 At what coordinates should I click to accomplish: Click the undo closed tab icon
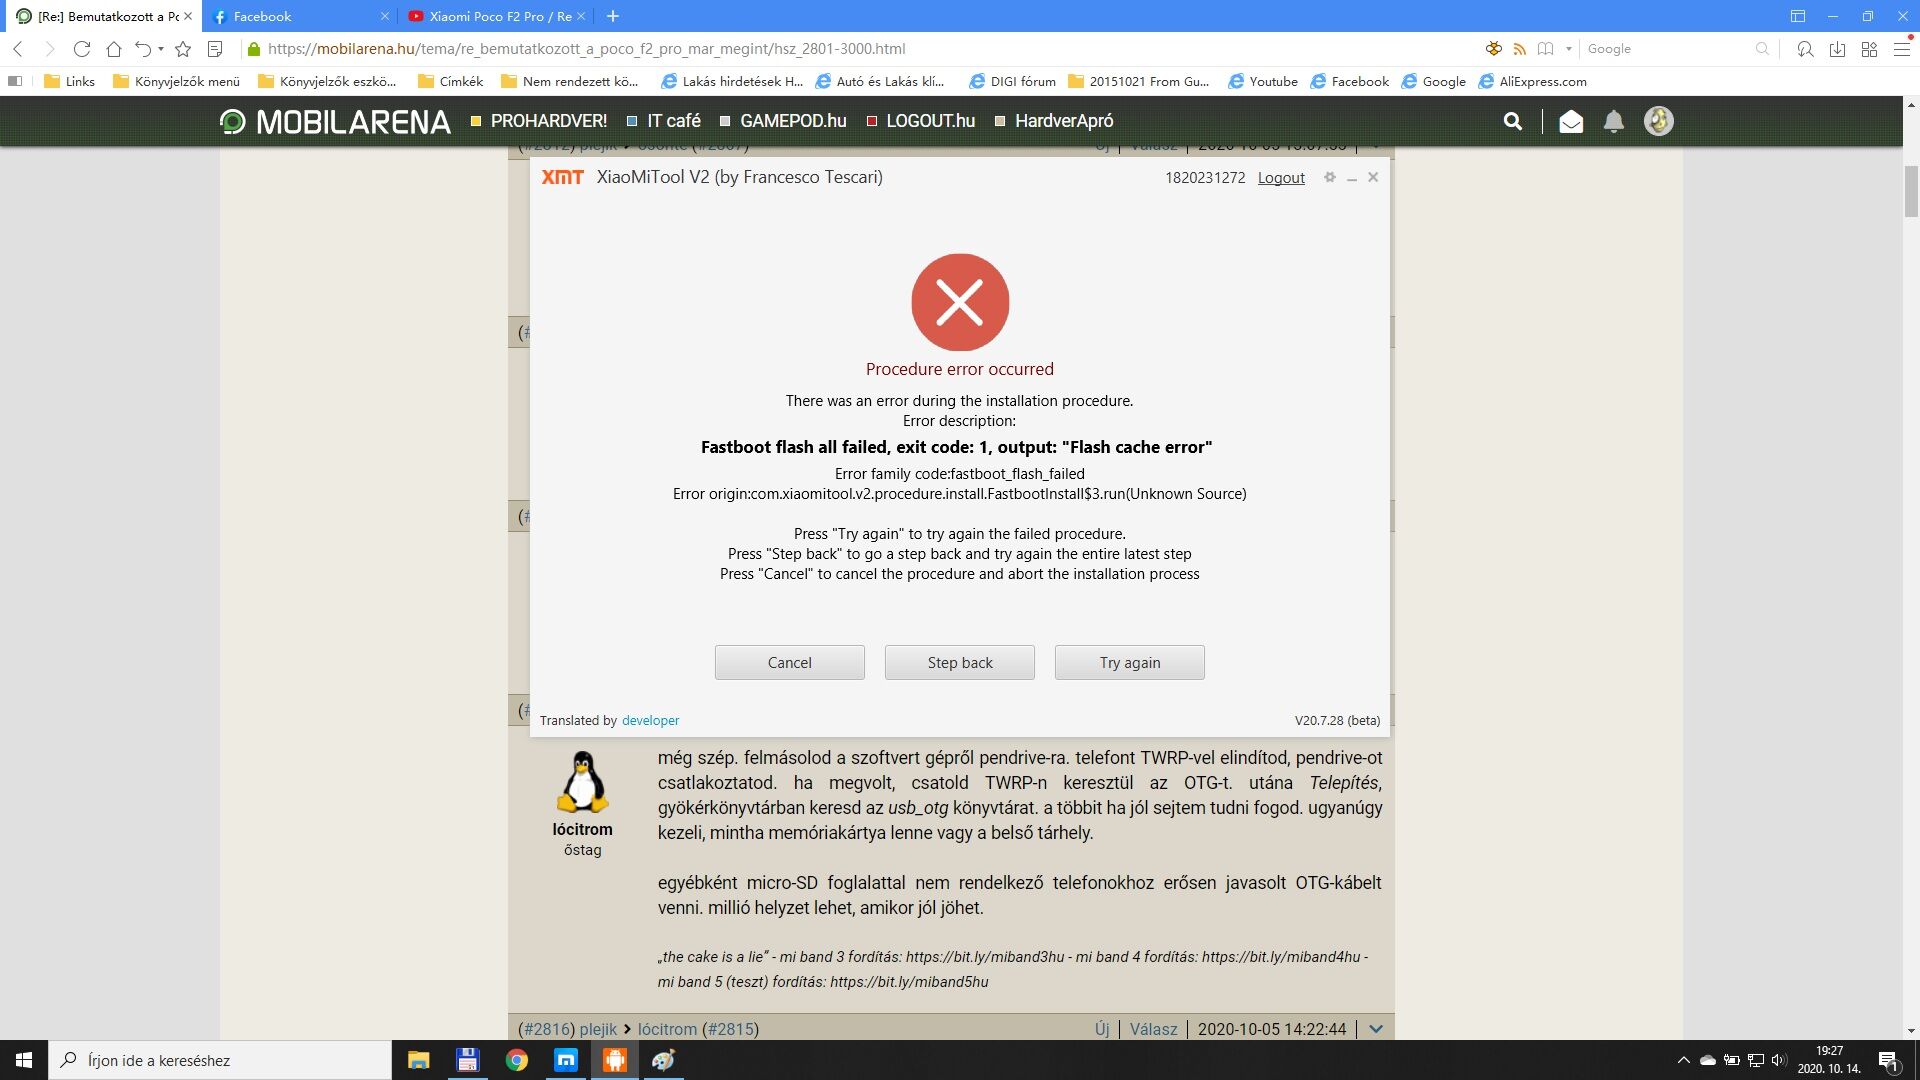pos(143,48)
